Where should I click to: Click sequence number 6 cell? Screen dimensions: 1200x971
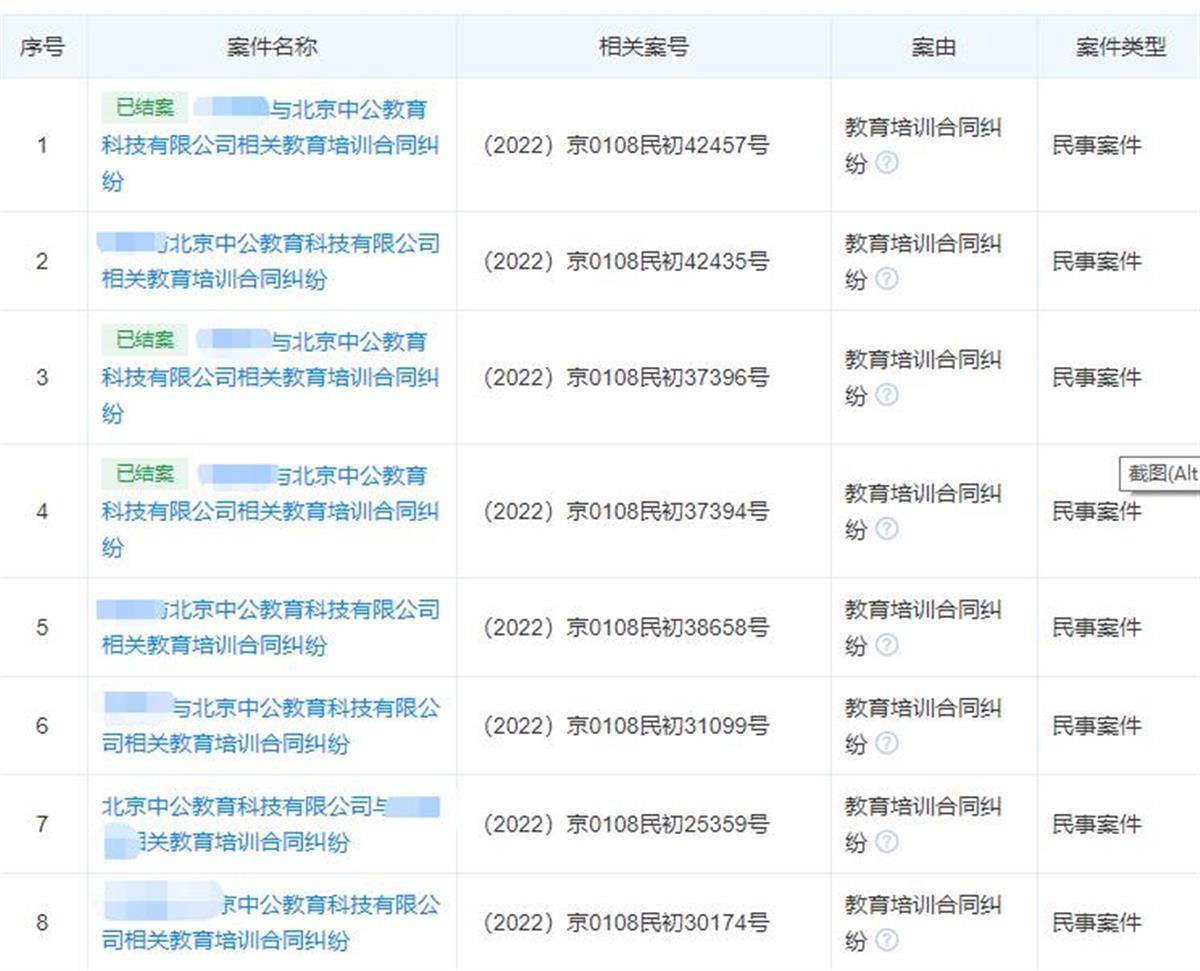coord(42,726)
